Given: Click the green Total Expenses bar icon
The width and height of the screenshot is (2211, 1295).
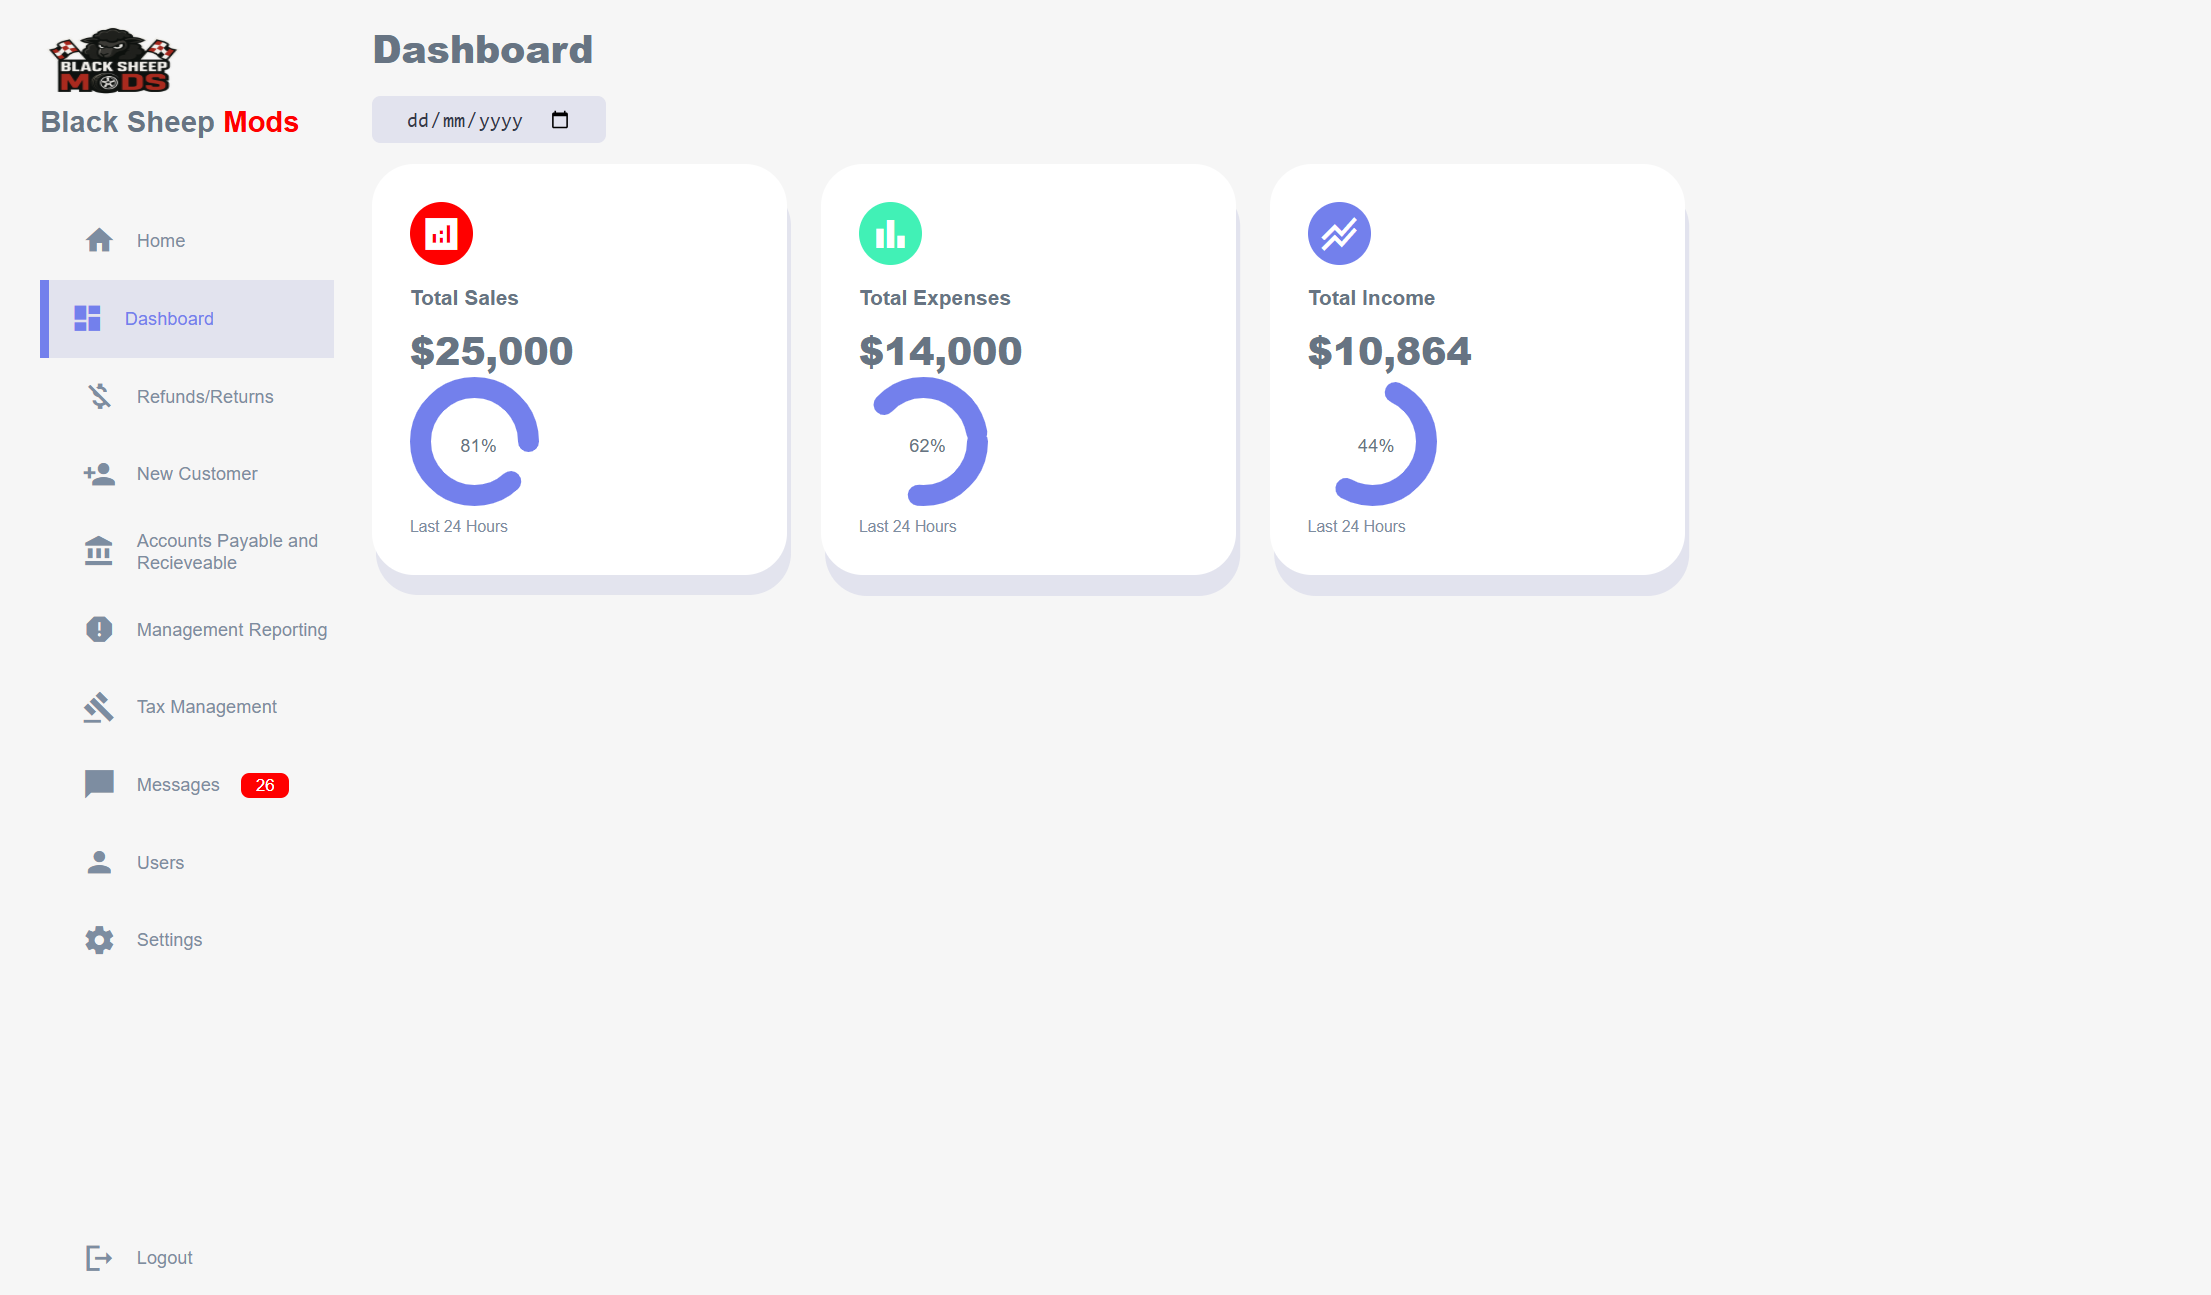Looking at the screenshot, I should [x=890, y=234].
